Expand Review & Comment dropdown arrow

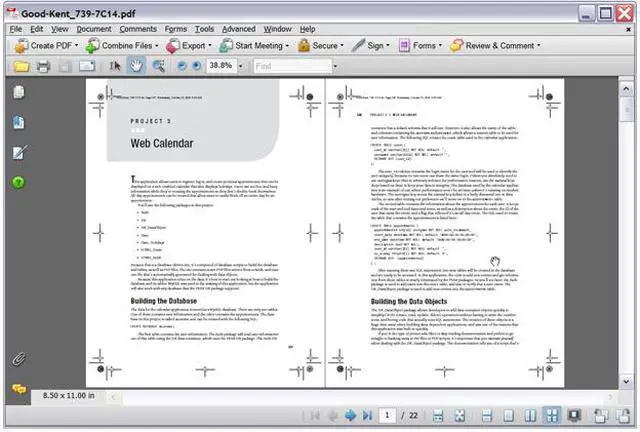coord(539,45)
